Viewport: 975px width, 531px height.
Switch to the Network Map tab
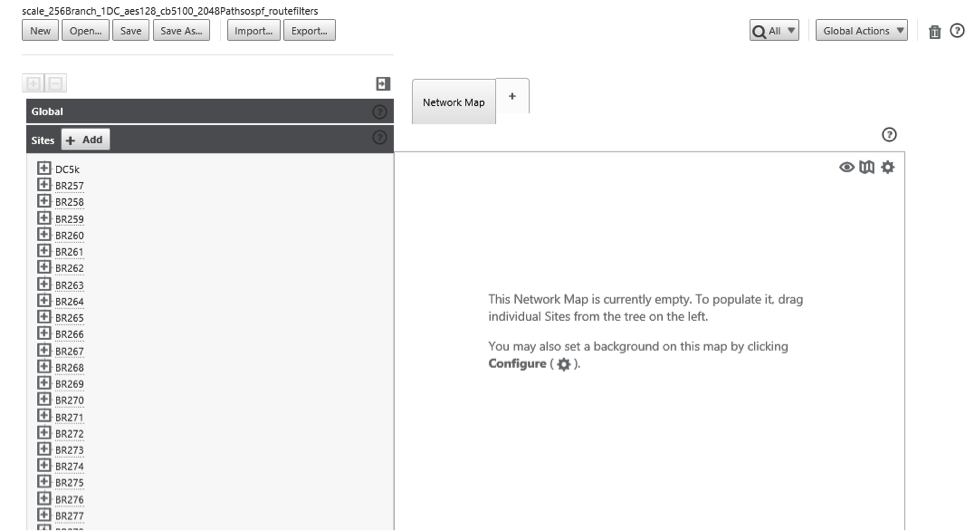(454, 102)
